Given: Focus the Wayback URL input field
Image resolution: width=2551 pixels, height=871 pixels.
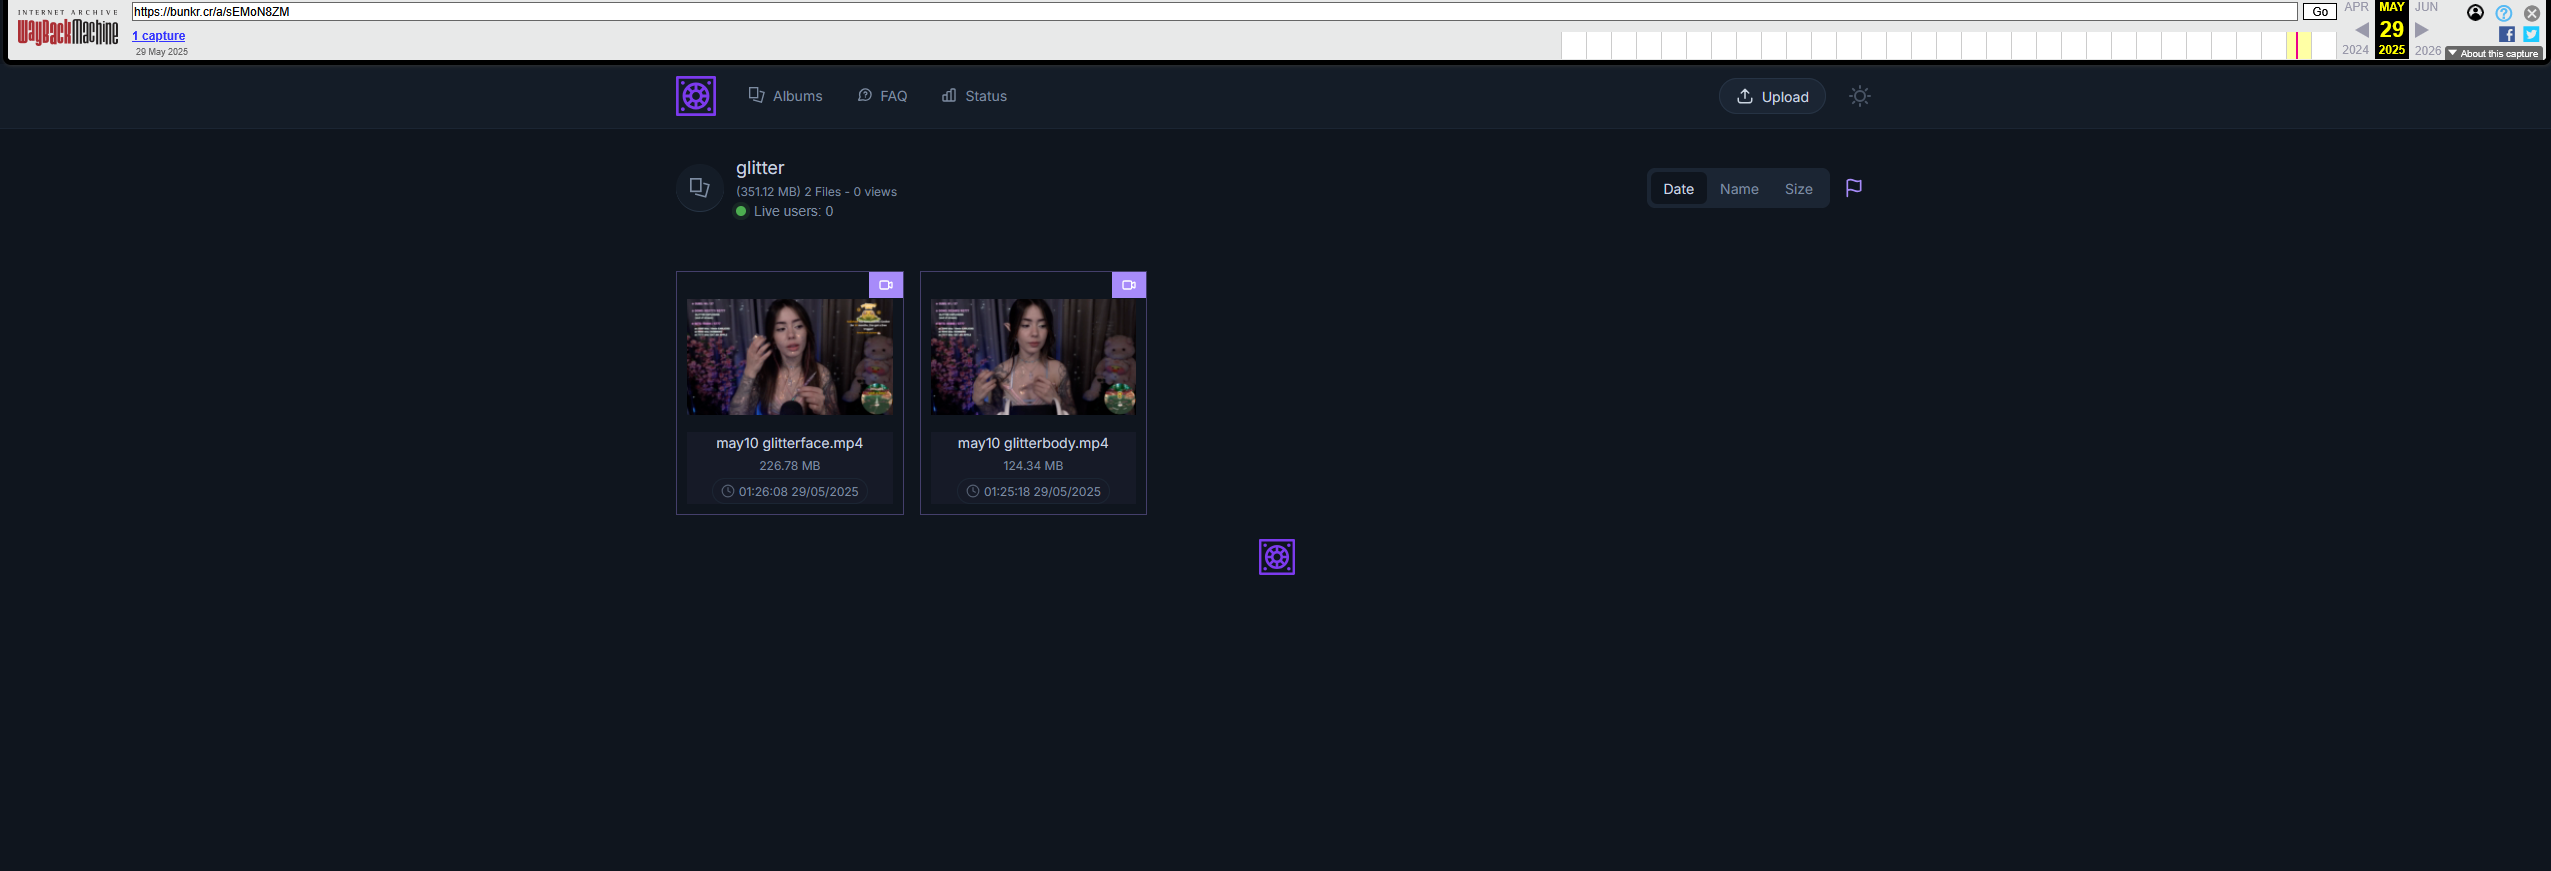Looking at the screenshot, I should 1215,12.
